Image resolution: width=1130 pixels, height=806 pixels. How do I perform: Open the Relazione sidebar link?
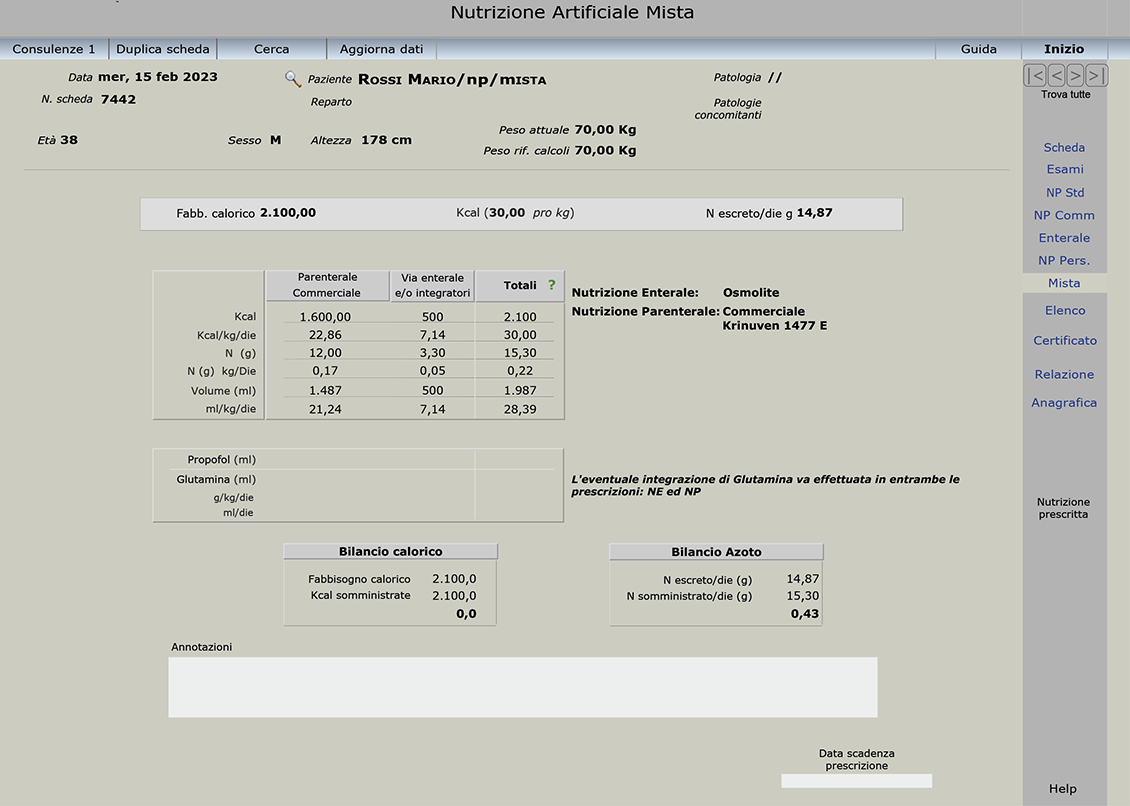(1064, 374)
